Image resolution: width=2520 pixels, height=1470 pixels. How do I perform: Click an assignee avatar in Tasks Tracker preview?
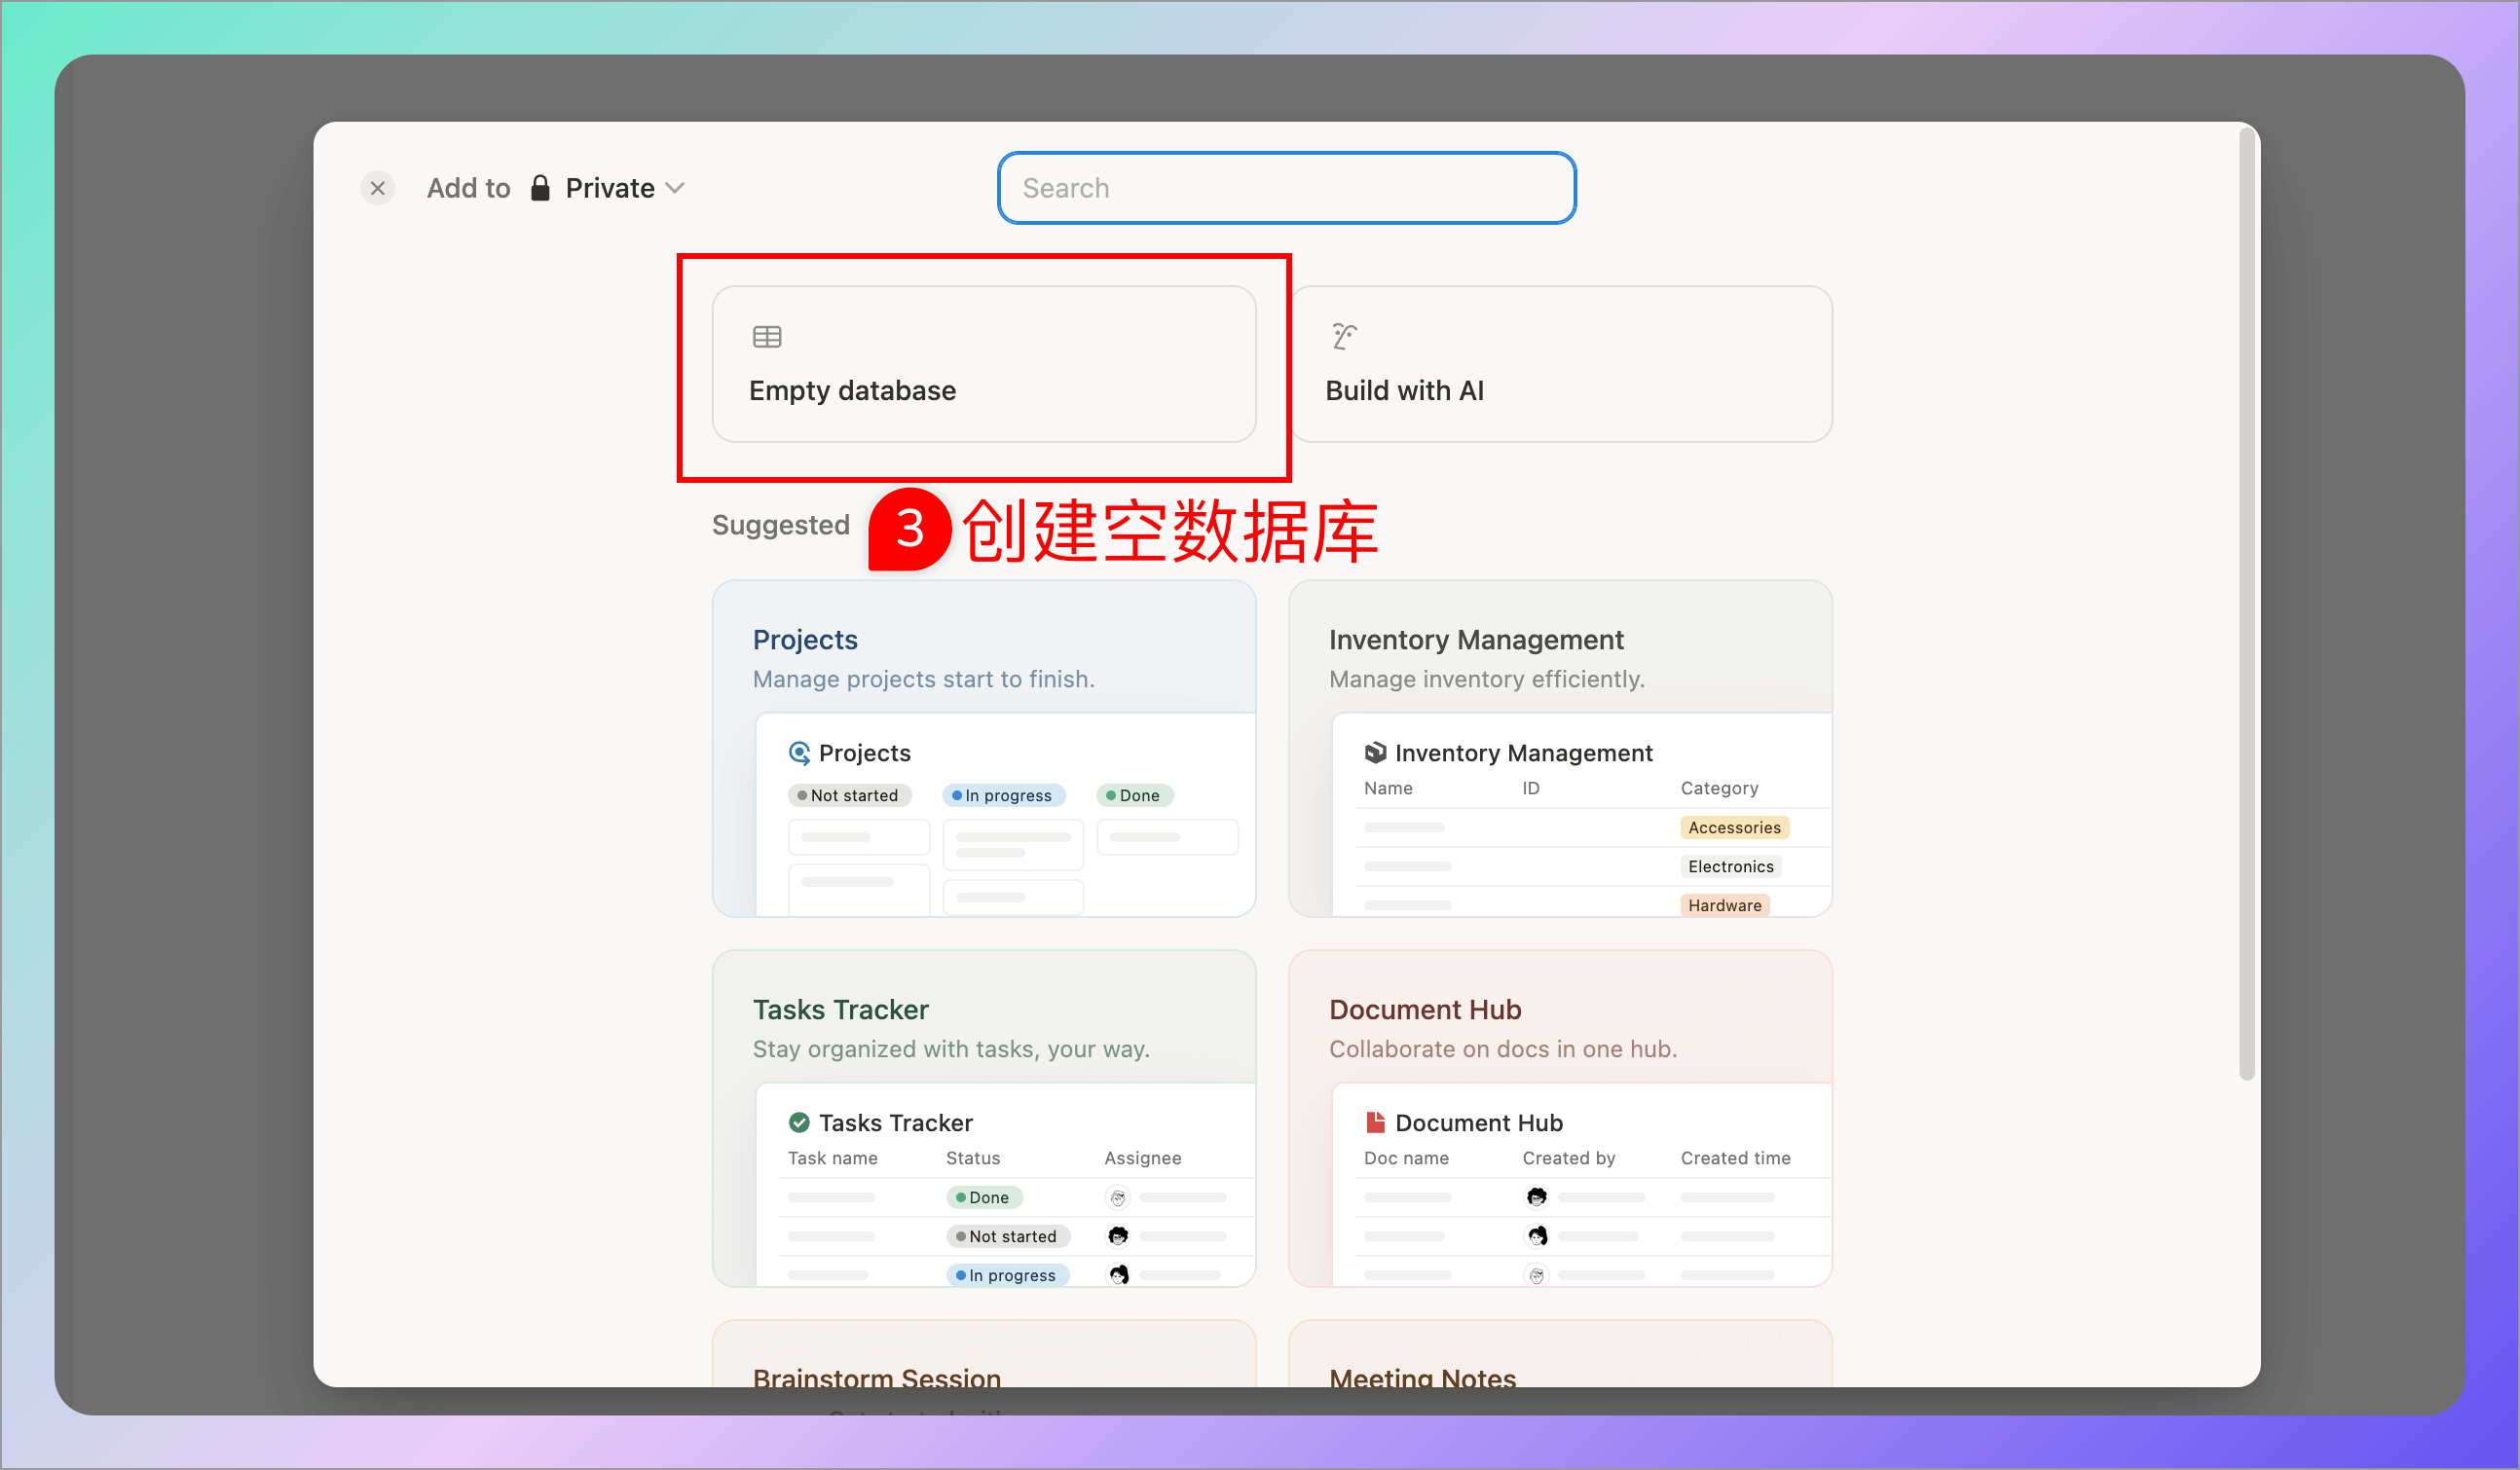coord(1118,1197)
